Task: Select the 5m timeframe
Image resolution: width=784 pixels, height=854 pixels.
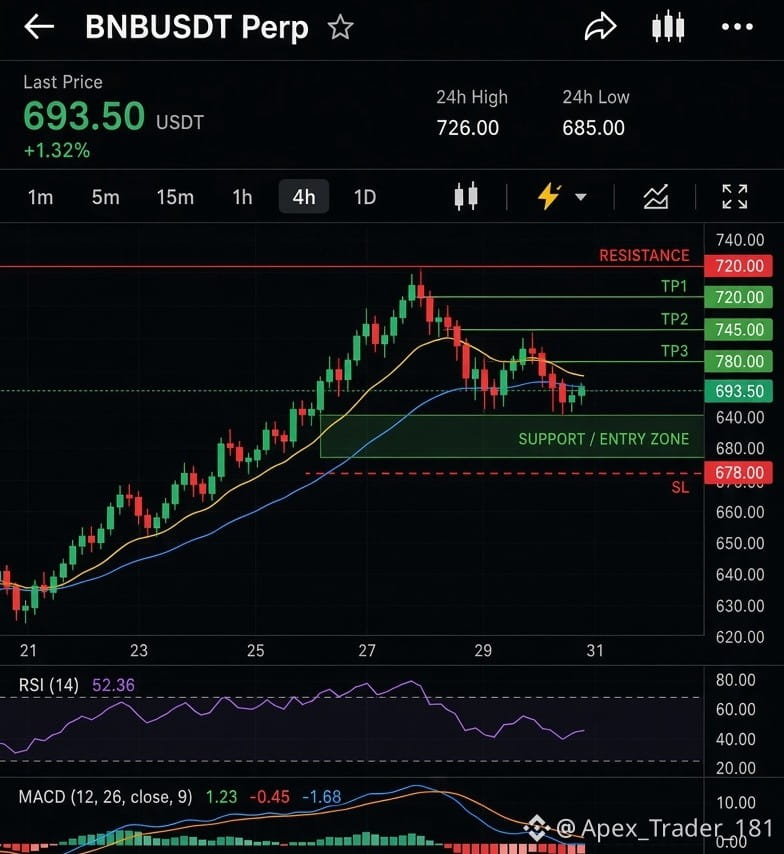Action: coord(105,197)
